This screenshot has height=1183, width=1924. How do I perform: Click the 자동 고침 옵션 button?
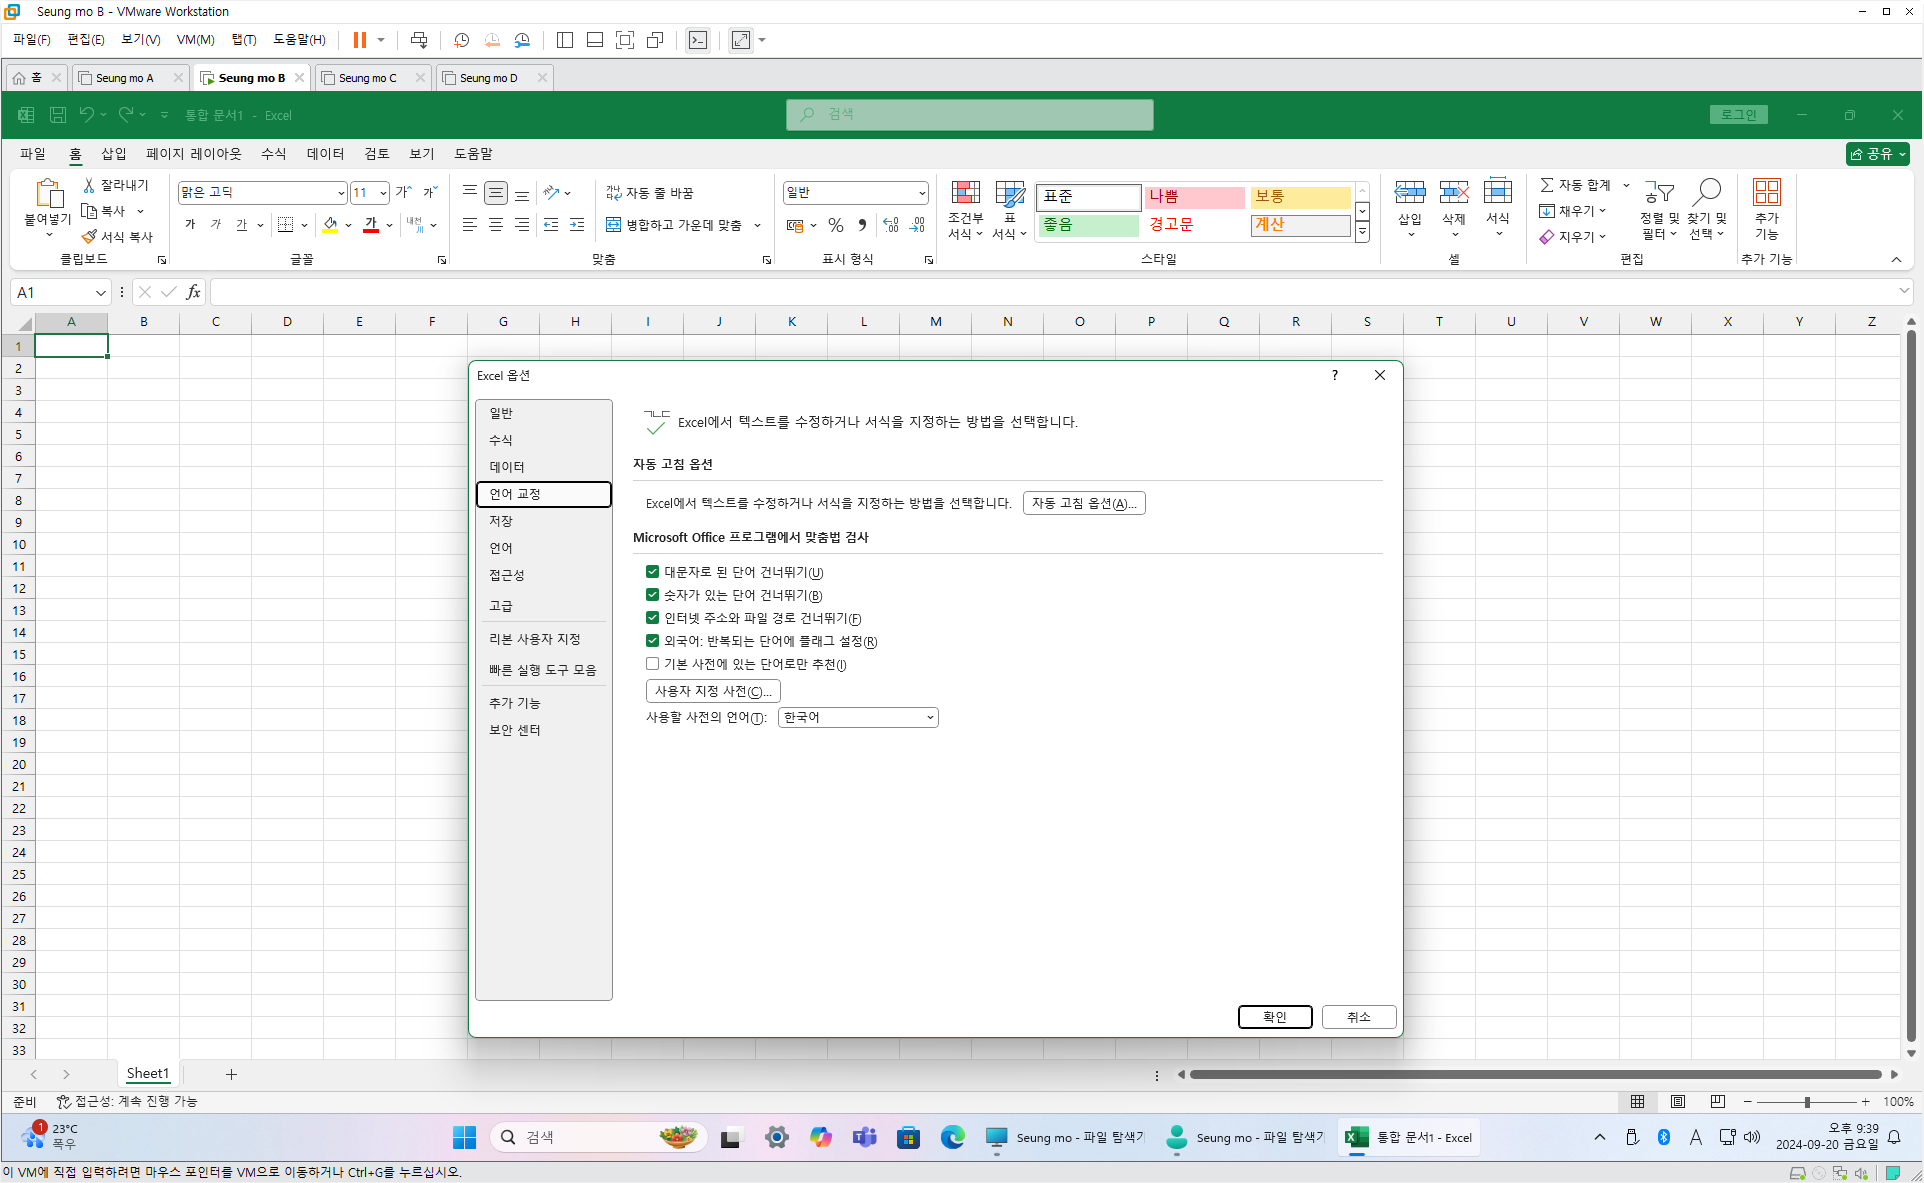(1084, 503)
